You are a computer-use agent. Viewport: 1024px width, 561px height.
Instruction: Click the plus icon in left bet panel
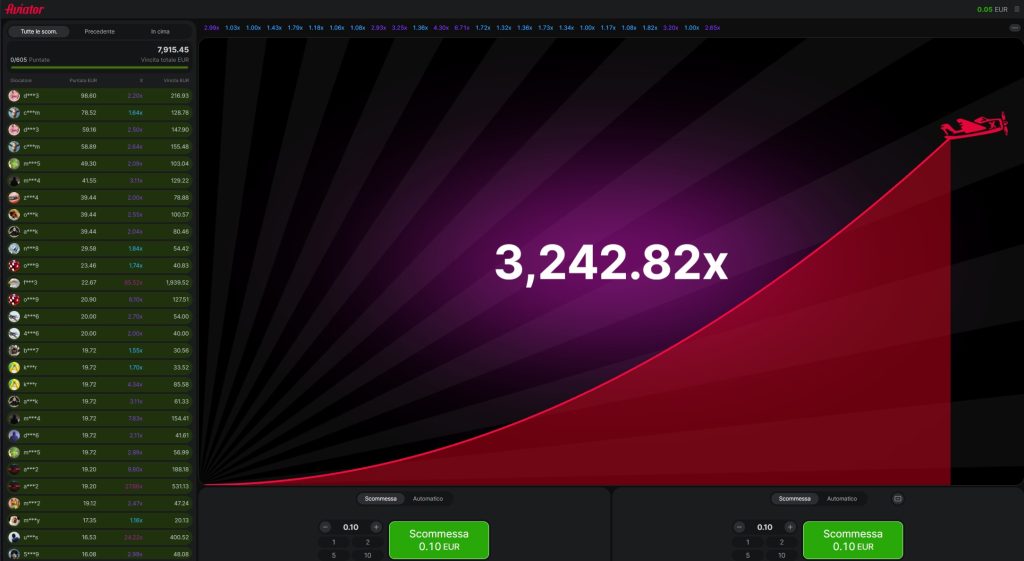pos(376,527)
